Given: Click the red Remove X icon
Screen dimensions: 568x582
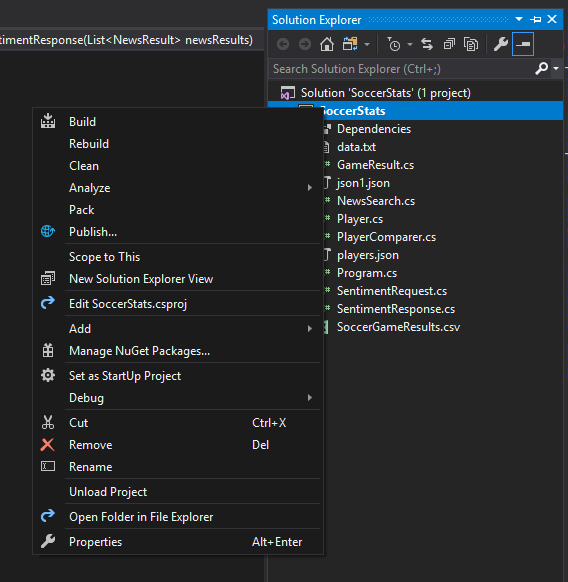Looking at the screenshot, I should pyautogui.click(x=48, y=445).
